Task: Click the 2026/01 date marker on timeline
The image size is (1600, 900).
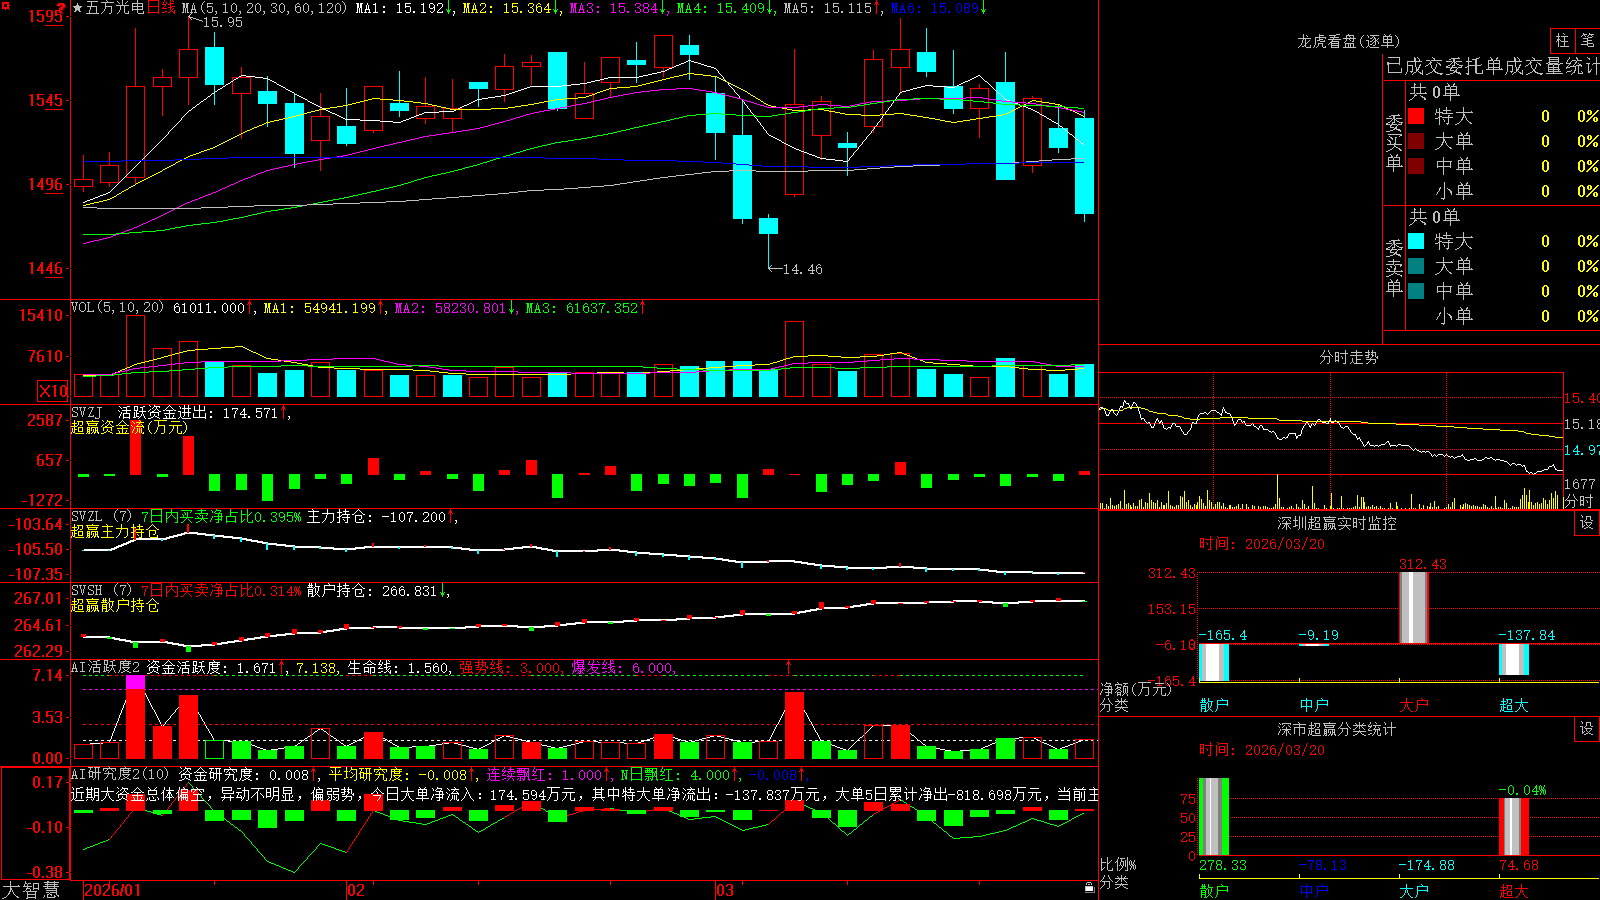Action: pyautogui.click(x=113, y=890)
